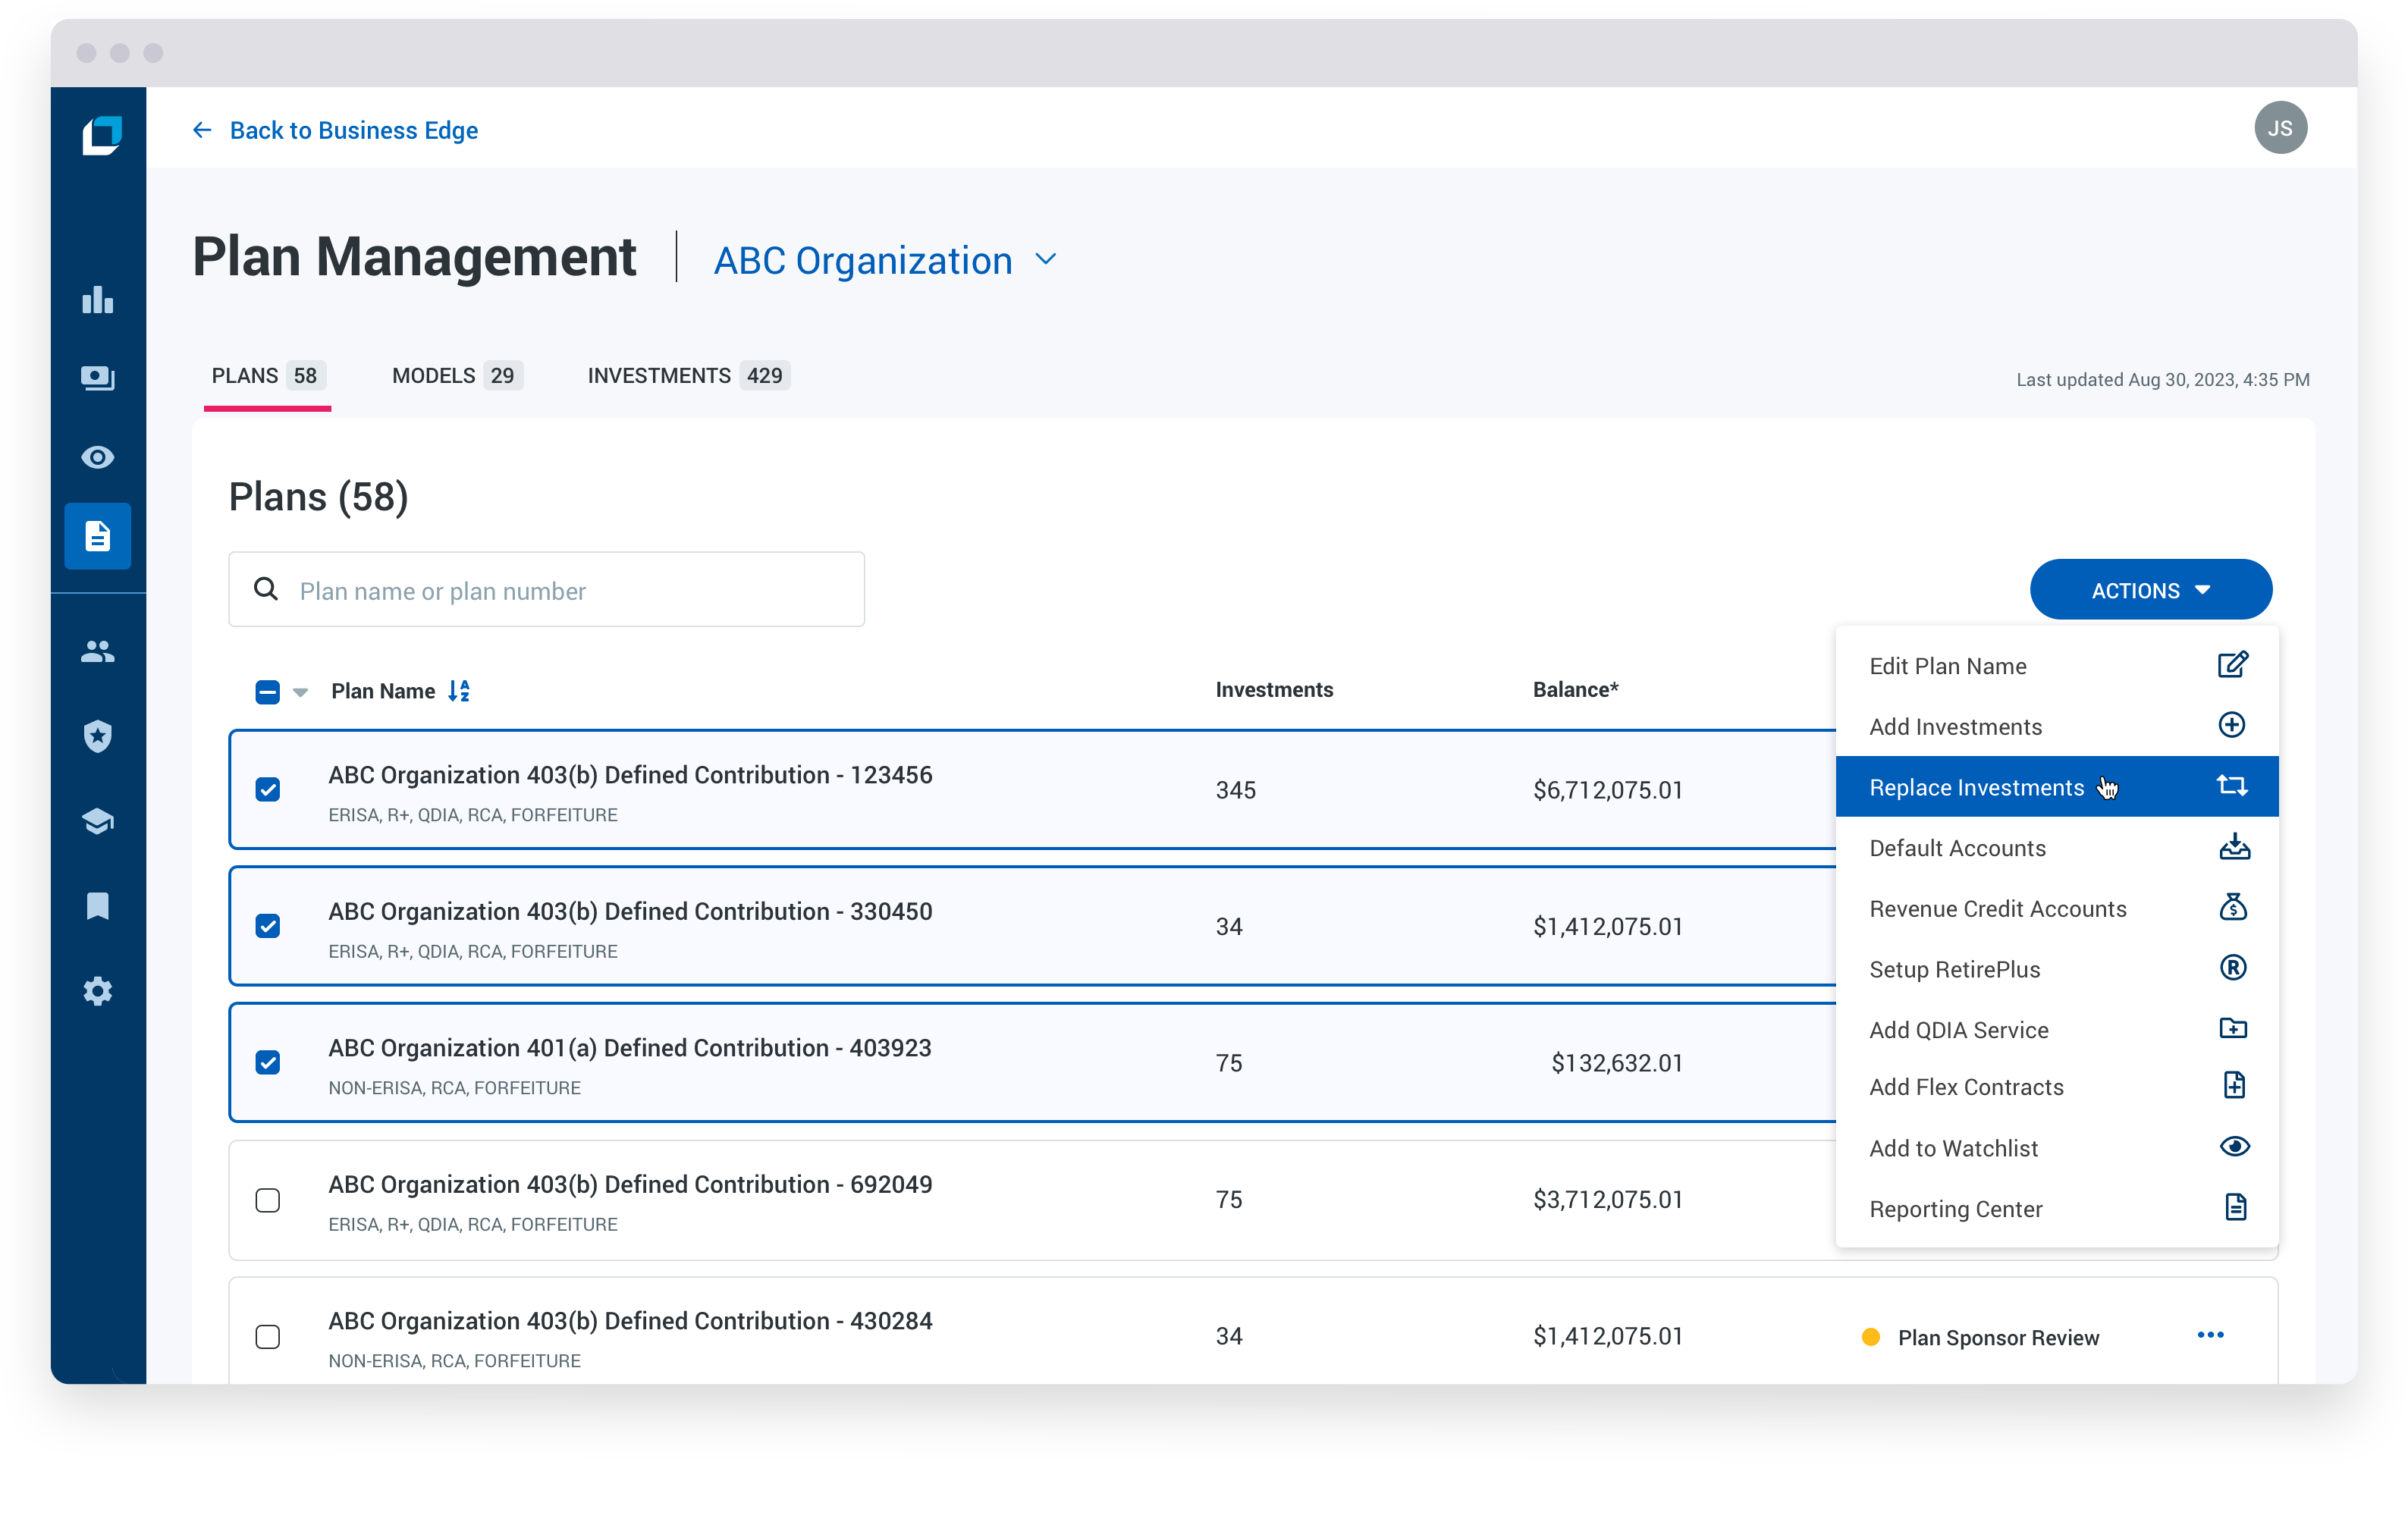Click the Add to Watchlist eye icon

click(x=2234, y=1147)
